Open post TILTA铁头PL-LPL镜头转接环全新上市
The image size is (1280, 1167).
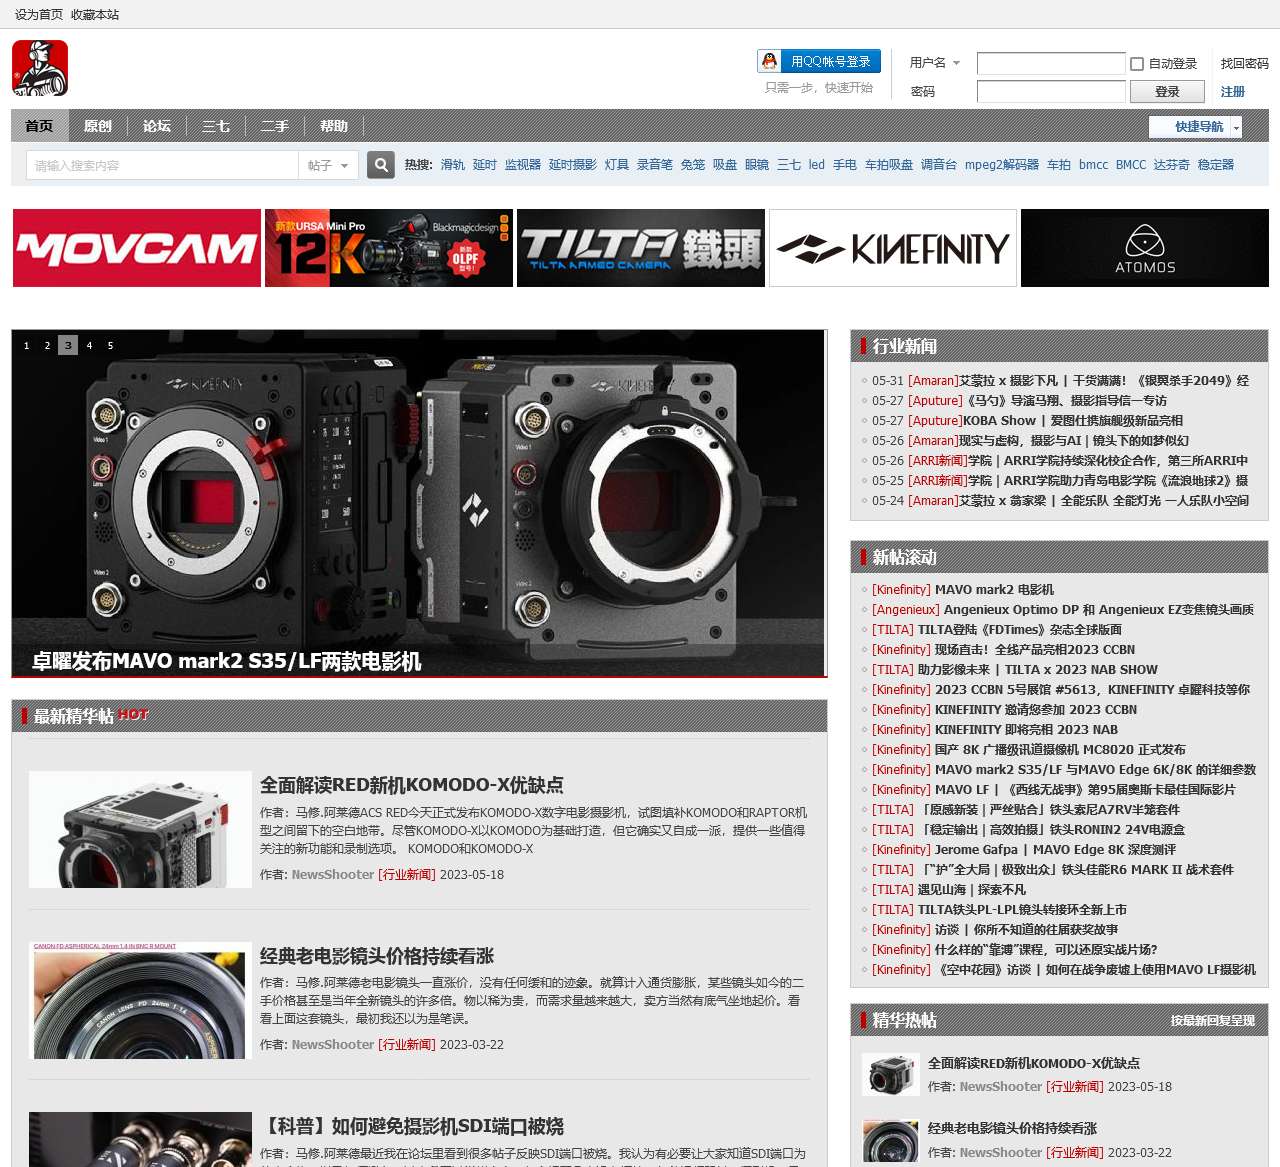(x=1022, y=910)
